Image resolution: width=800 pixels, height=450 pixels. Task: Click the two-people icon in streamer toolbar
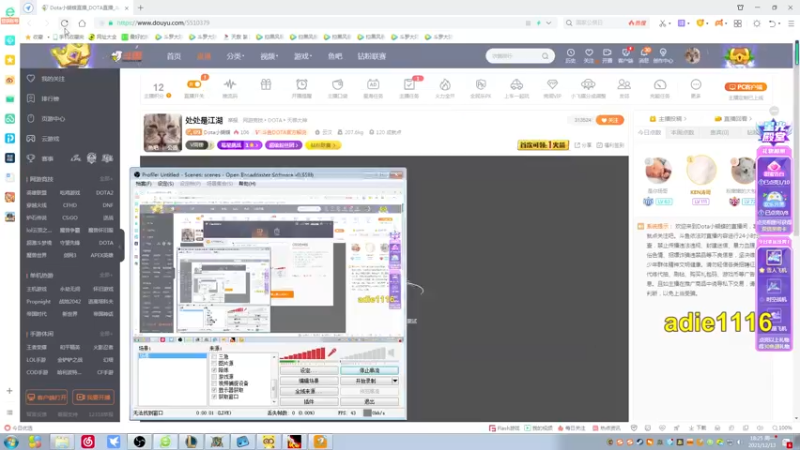(624, 84)
